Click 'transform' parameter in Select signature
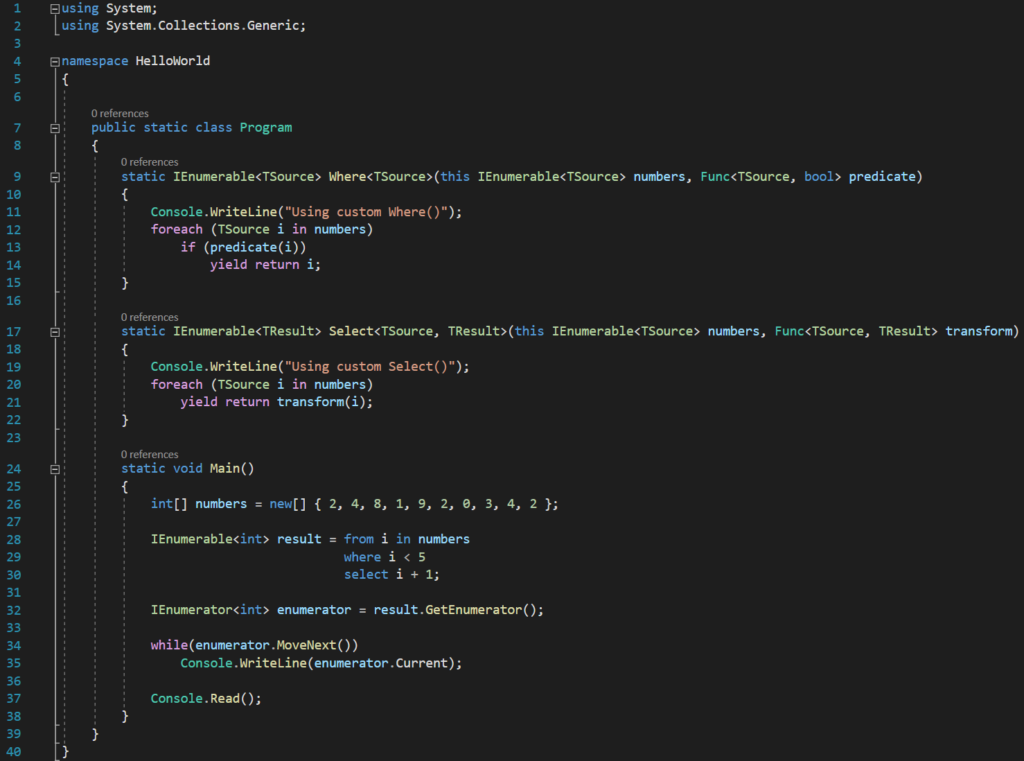Screen dimensions: 1024x761 click(981, 331)
